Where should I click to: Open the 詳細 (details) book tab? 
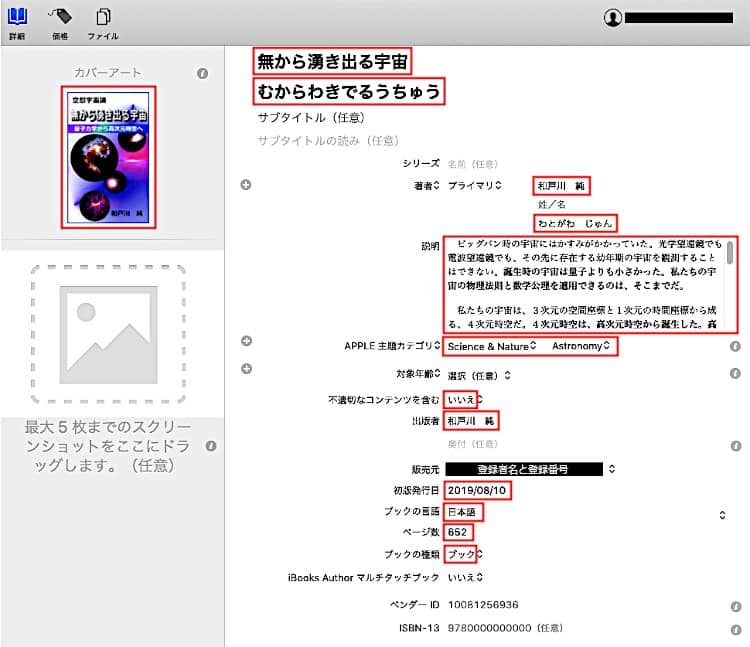[17, 23]
